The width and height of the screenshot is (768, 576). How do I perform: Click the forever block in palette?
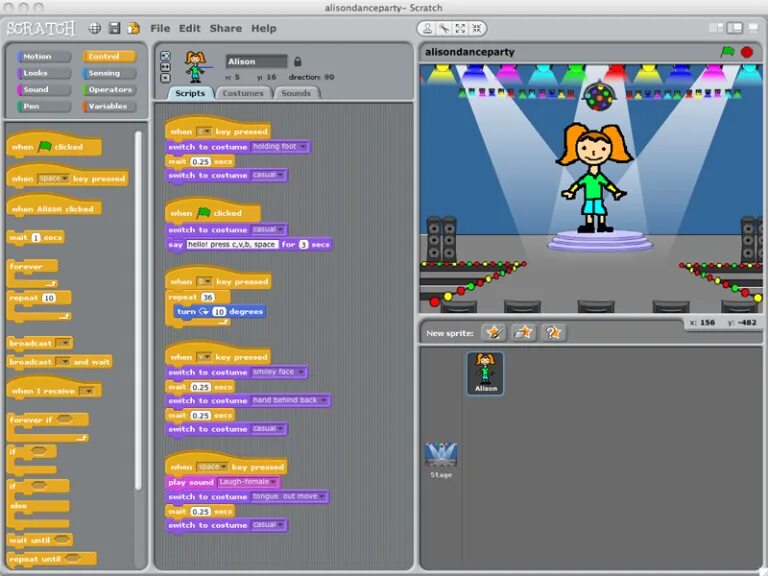[33, 273]
